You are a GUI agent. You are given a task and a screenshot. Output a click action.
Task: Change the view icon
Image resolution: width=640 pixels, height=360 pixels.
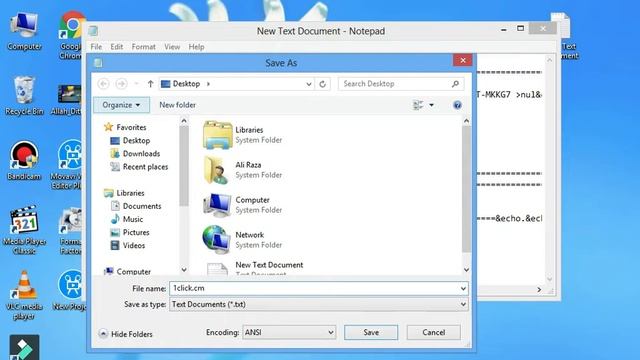click(418, 105)
